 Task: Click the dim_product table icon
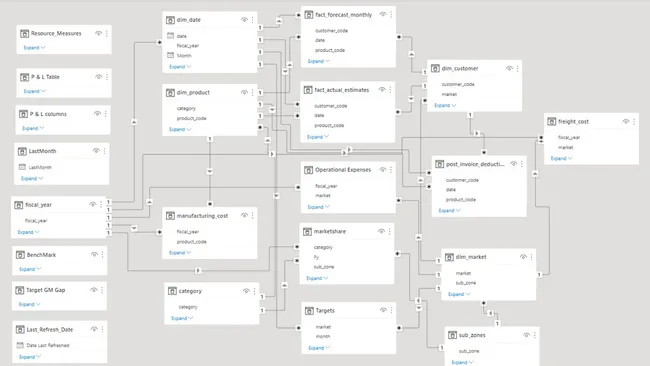click(x=170, y=93)
